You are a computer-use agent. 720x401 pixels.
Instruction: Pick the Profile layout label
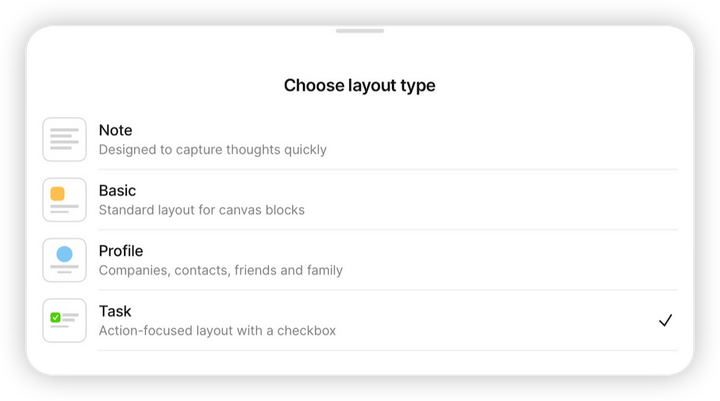point(120,251)
